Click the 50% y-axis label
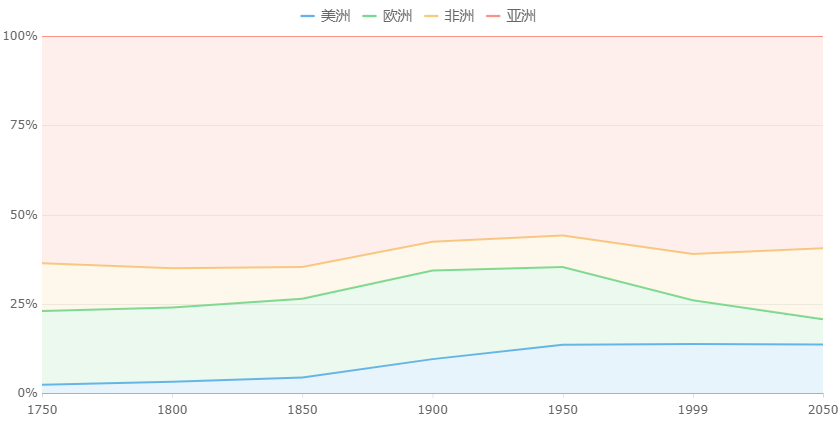Image resolution: width=840 pixels, height=426 pixels. click(x=20, y=215)
